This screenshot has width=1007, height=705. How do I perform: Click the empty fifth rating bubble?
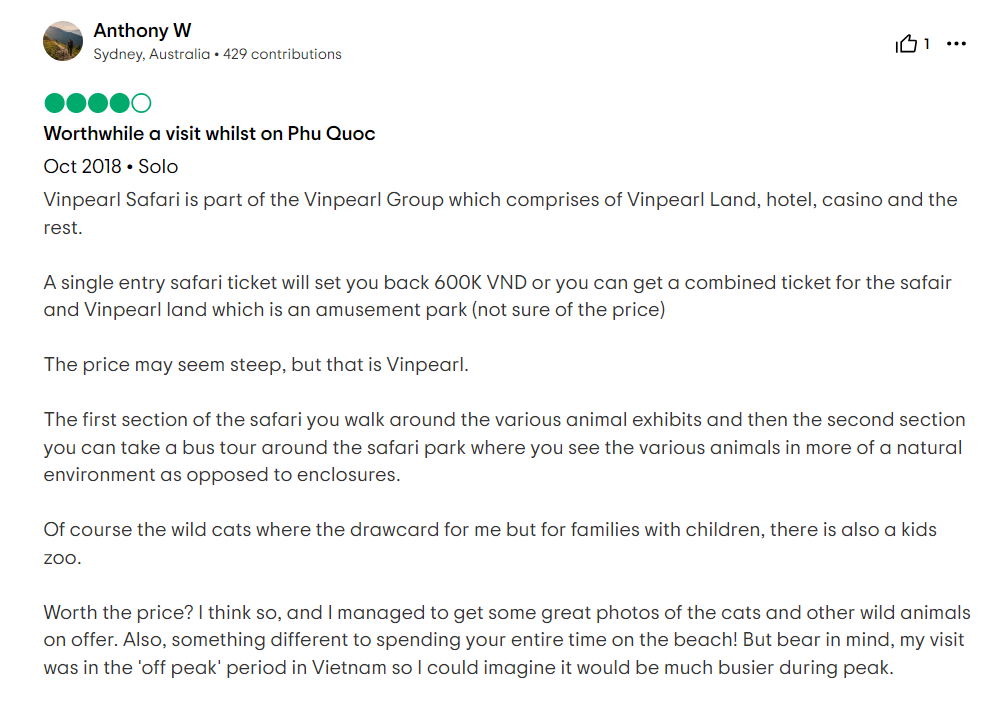point(141,102)
